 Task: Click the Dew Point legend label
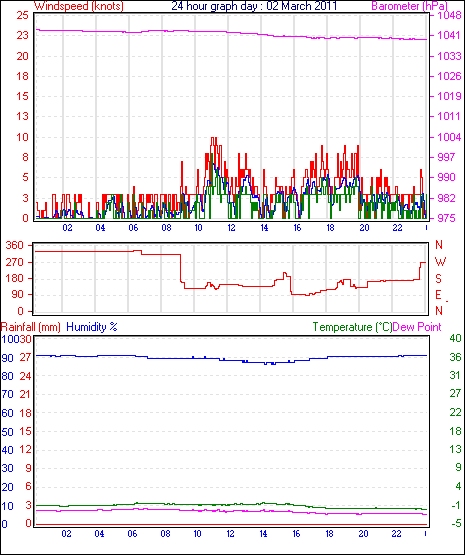tap(417, 327)
